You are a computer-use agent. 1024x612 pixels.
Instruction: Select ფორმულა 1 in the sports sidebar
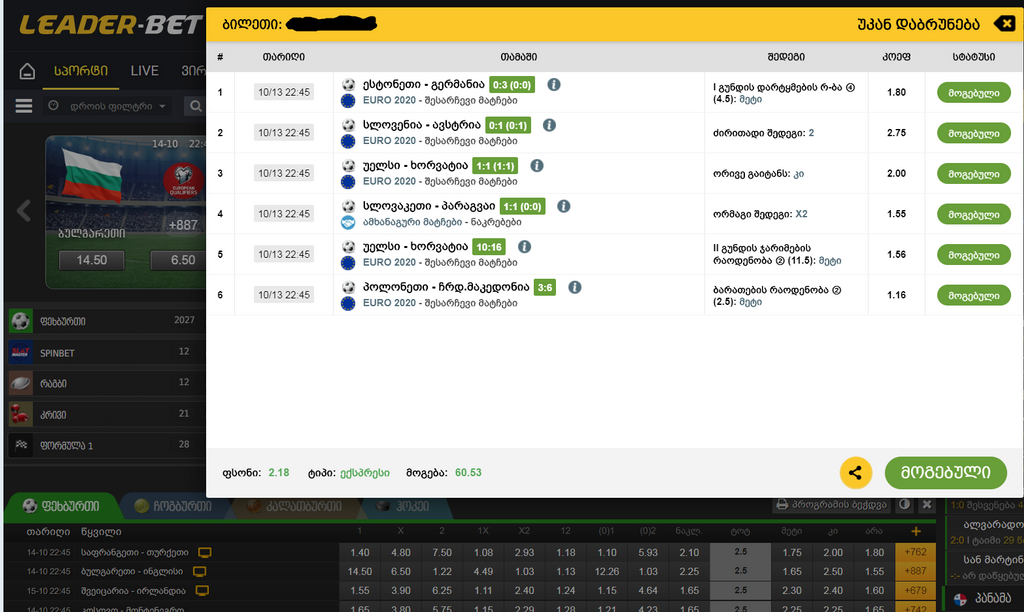point(104,445)
